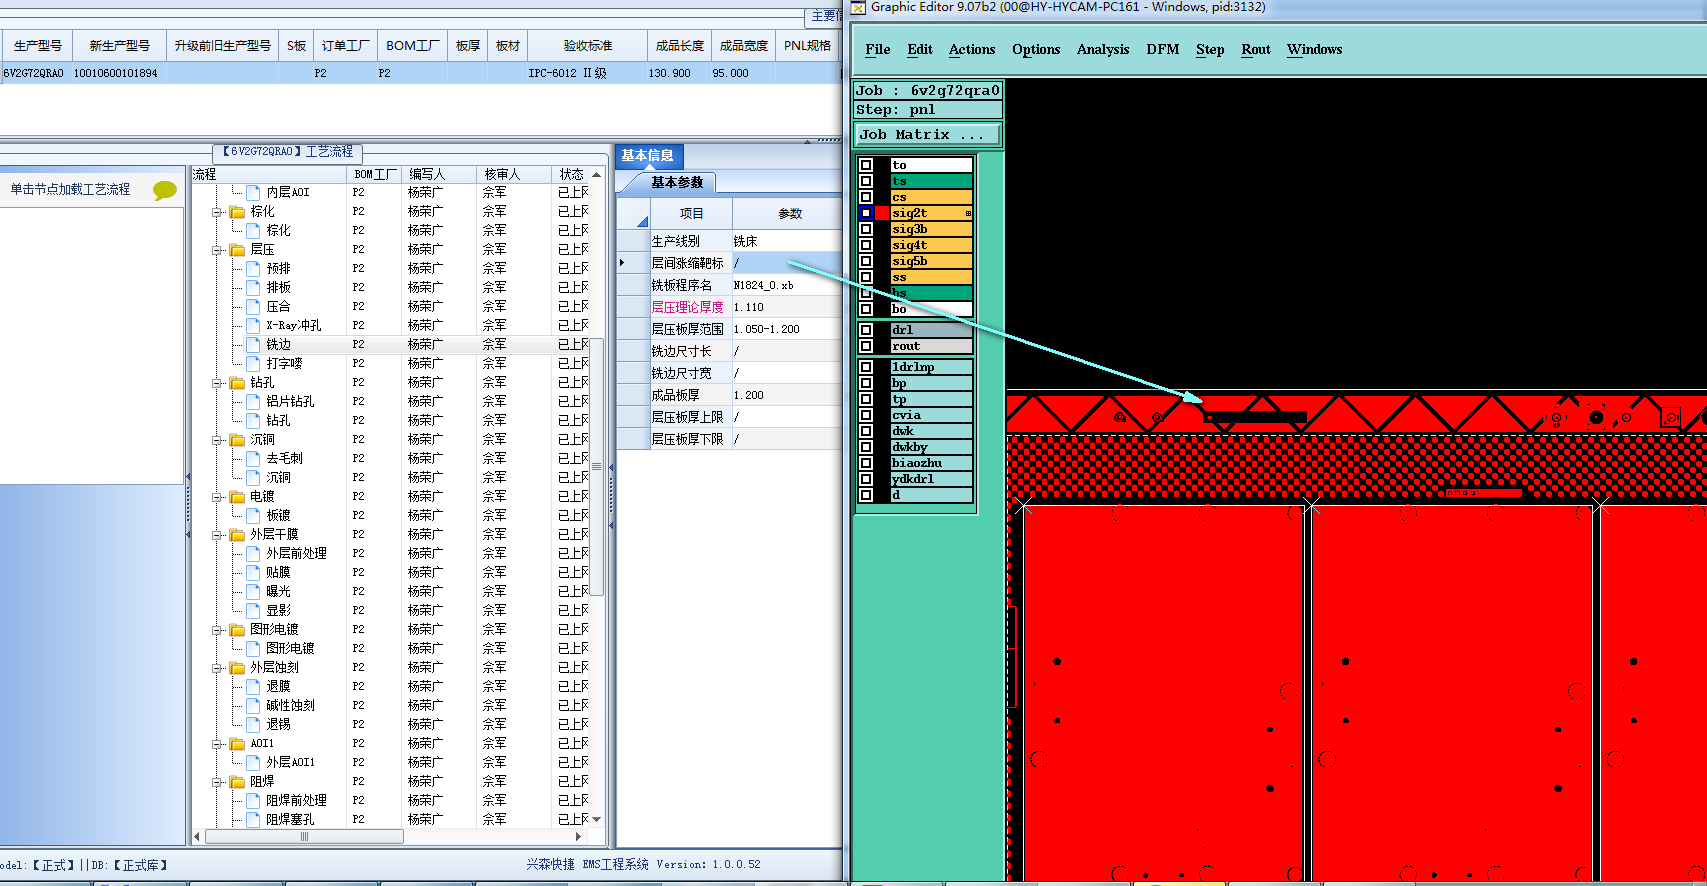Viewport: 1707px width, 886px height.
Task: Click the 参数 column header
Action: (x=790, y=214)
